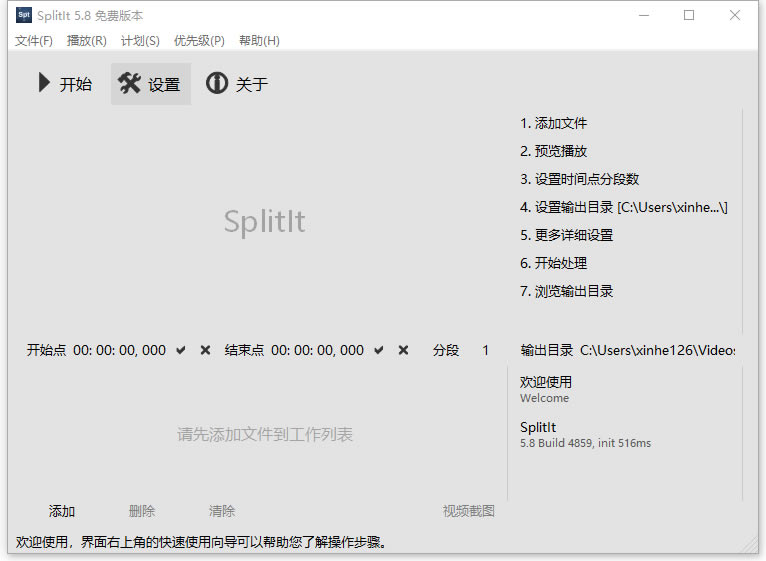Image resolution: width=766 pixels, height=561 pixels.
Task: Edit the 开始点 time value field
Action: click(119, 350)
